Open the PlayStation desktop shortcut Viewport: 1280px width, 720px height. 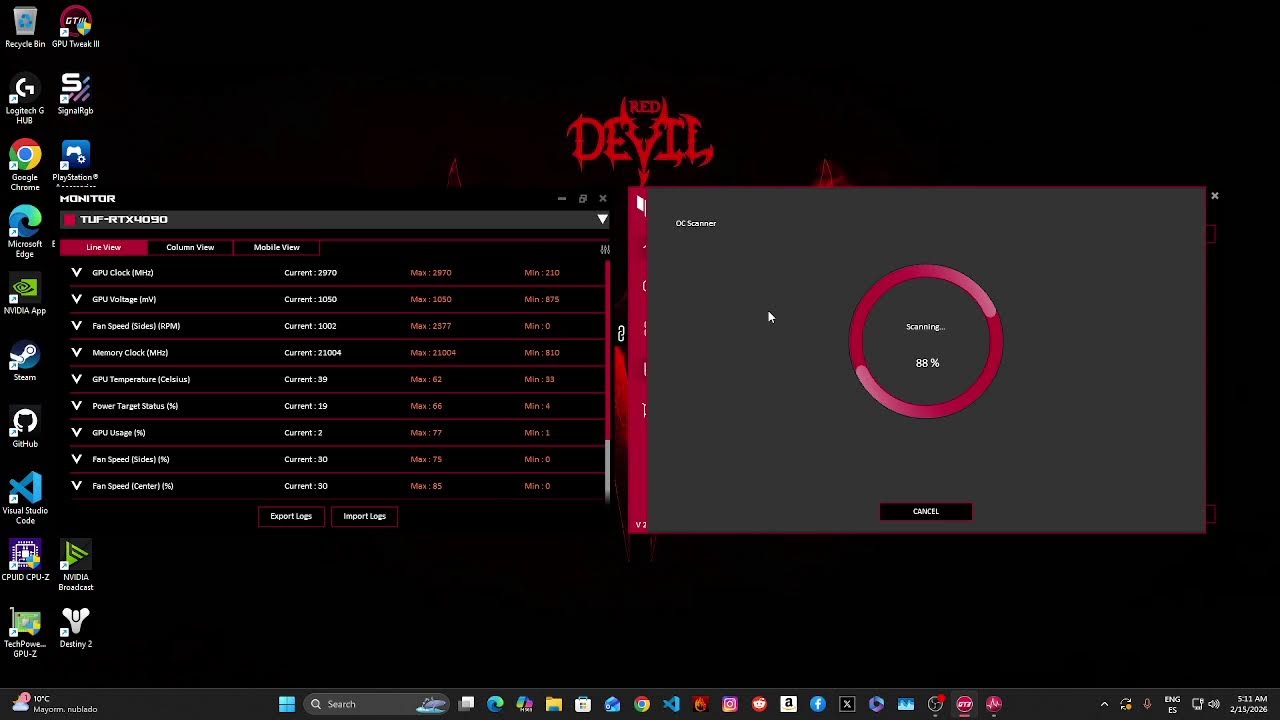coord(75,164)
